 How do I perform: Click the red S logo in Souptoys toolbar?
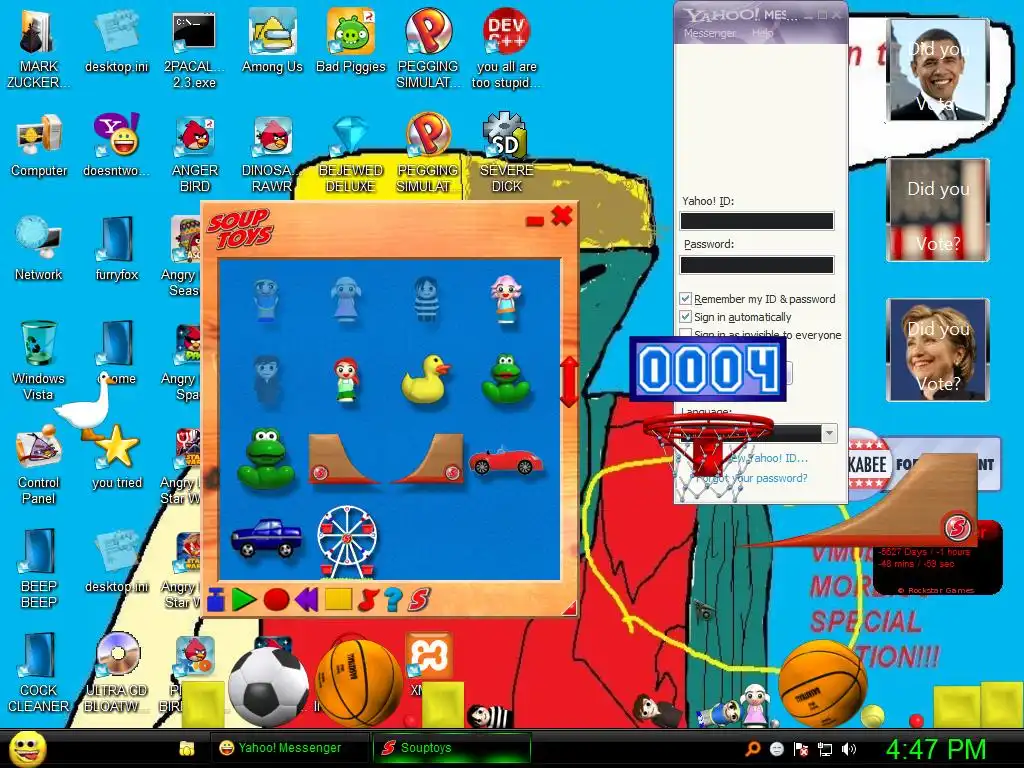(419, 600)
